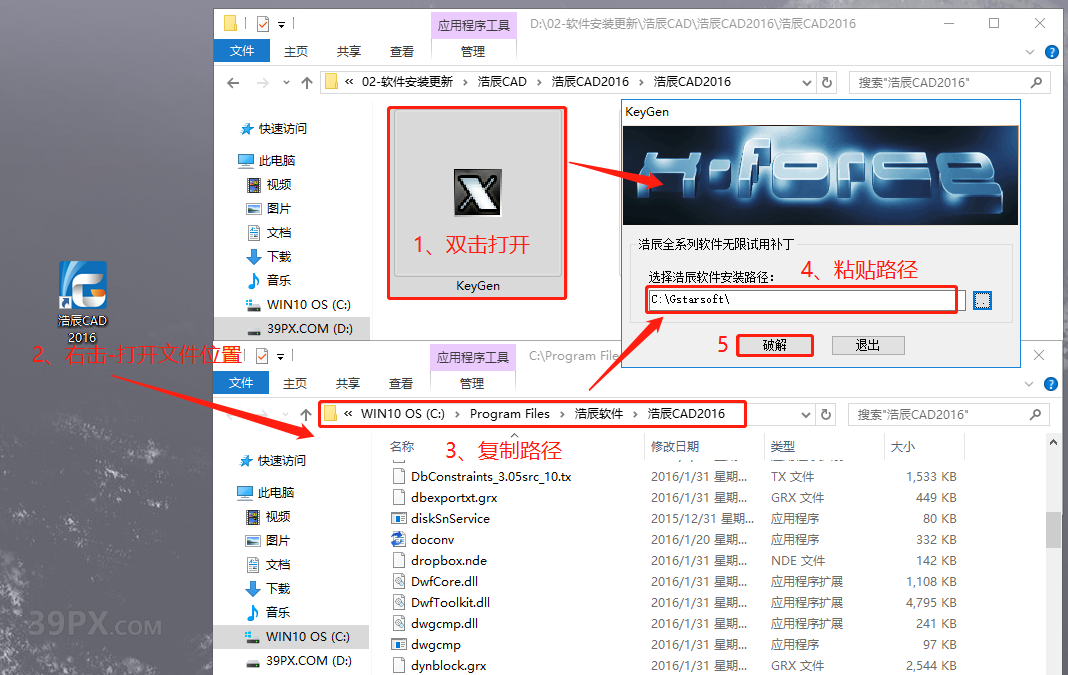Open 主页 tab in bottom Explorer window

pyautogui.click(x=295, y=383)
